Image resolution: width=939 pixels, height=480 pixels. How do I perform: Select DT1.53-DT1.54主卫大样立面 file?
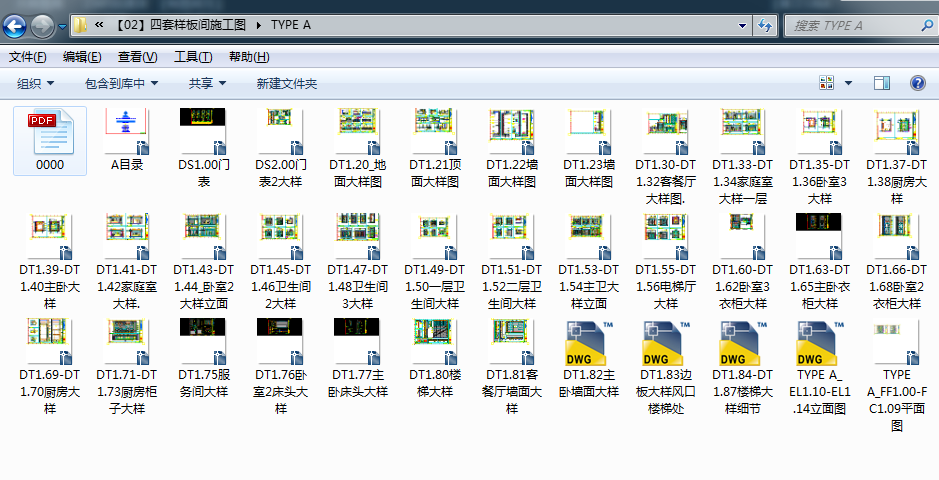[589, 263]
